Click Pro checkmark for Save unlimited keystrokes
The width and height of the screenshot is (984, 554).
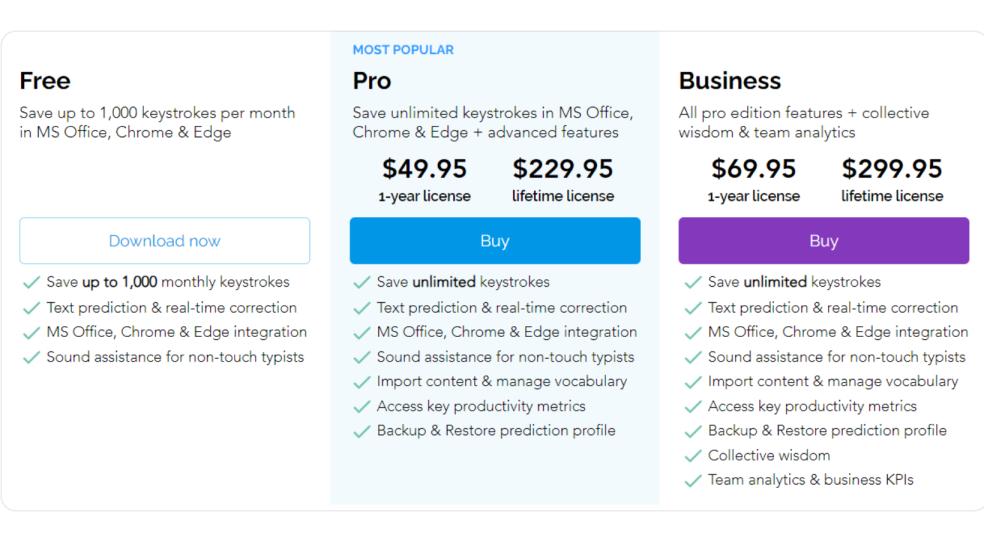point(361,283)
